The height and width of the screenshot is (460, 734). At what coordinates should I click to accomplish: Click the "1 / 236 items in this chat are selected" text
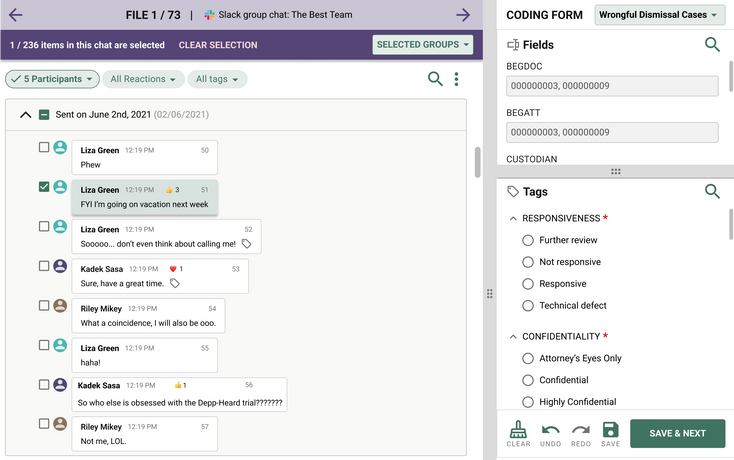pyautogui.click(x=87, y=45)
